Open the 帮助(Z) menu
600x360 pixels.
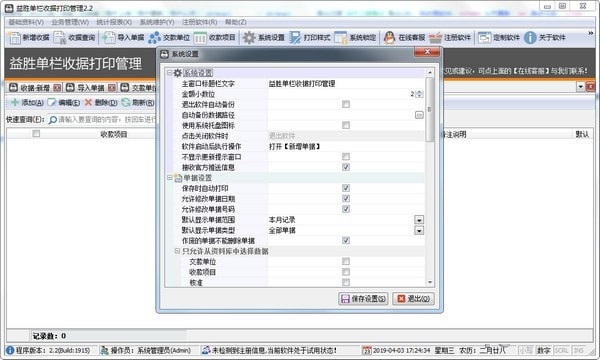[x=236, y=22]
